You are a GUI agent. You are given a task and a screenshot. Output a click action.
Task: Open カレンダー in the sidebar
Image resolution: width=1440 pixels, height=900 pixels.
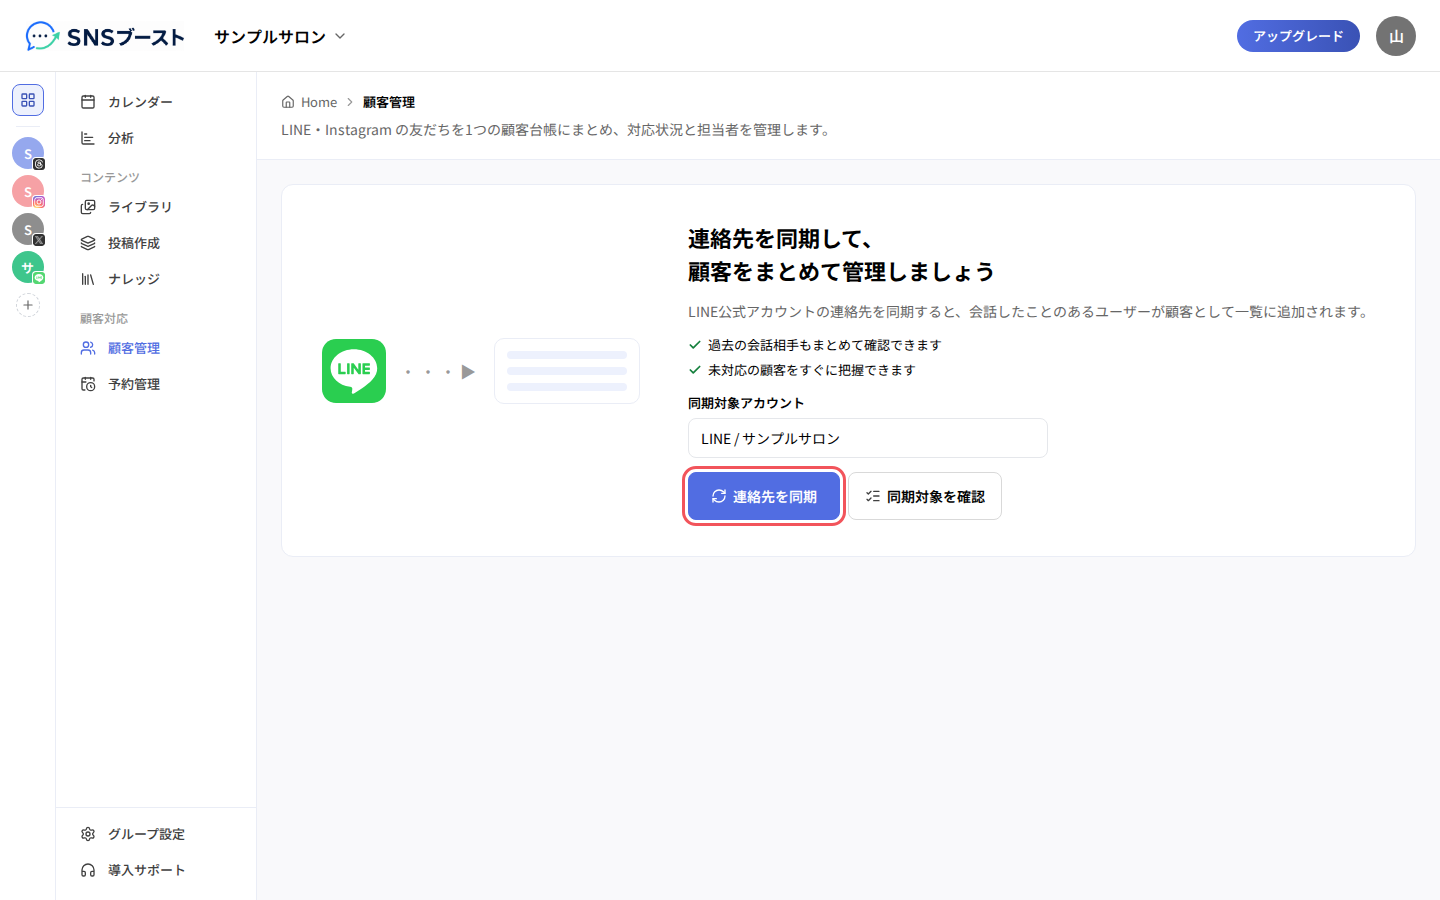156,102
